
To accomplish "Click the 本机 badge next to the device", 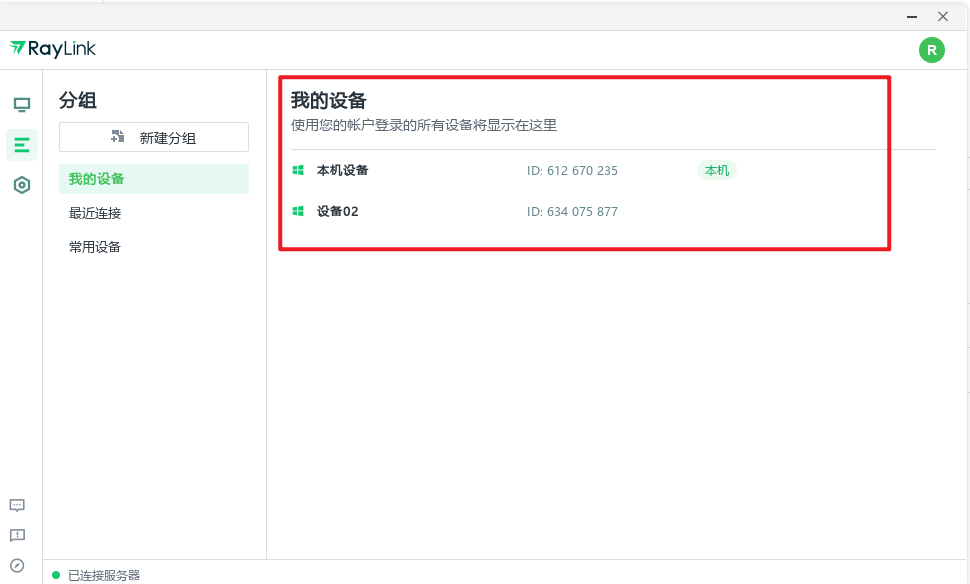I will point(714,170).
